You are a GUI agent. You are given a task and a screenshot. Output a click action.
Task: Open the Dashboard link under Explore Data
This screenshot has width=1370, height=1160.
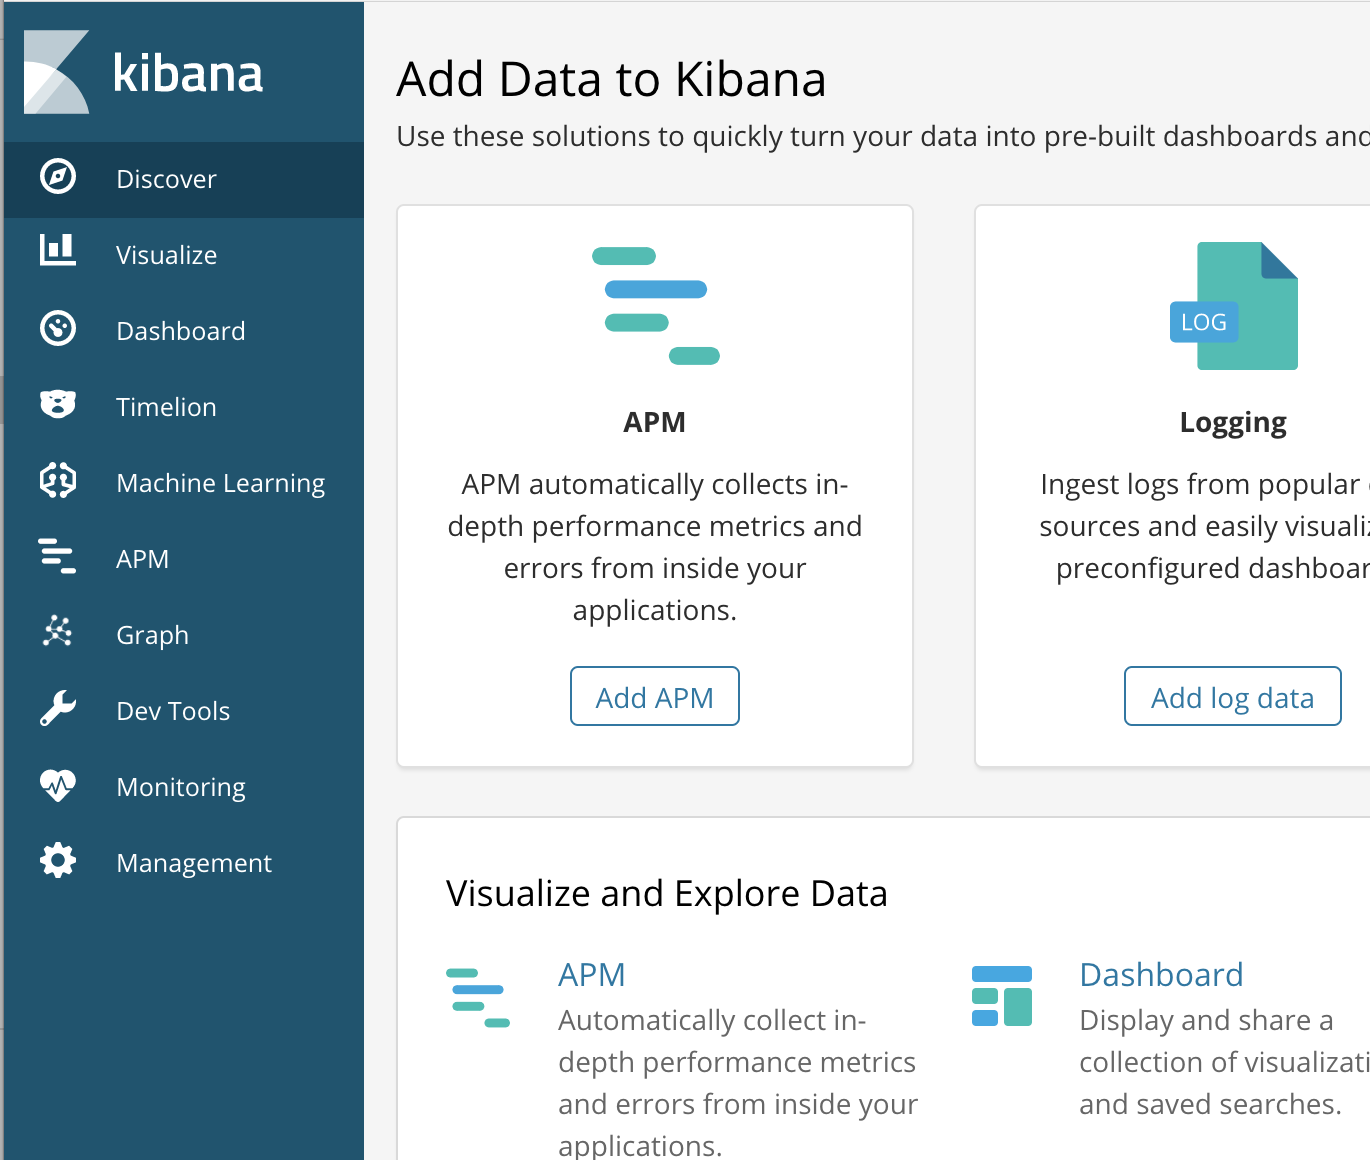point(1162,974)
